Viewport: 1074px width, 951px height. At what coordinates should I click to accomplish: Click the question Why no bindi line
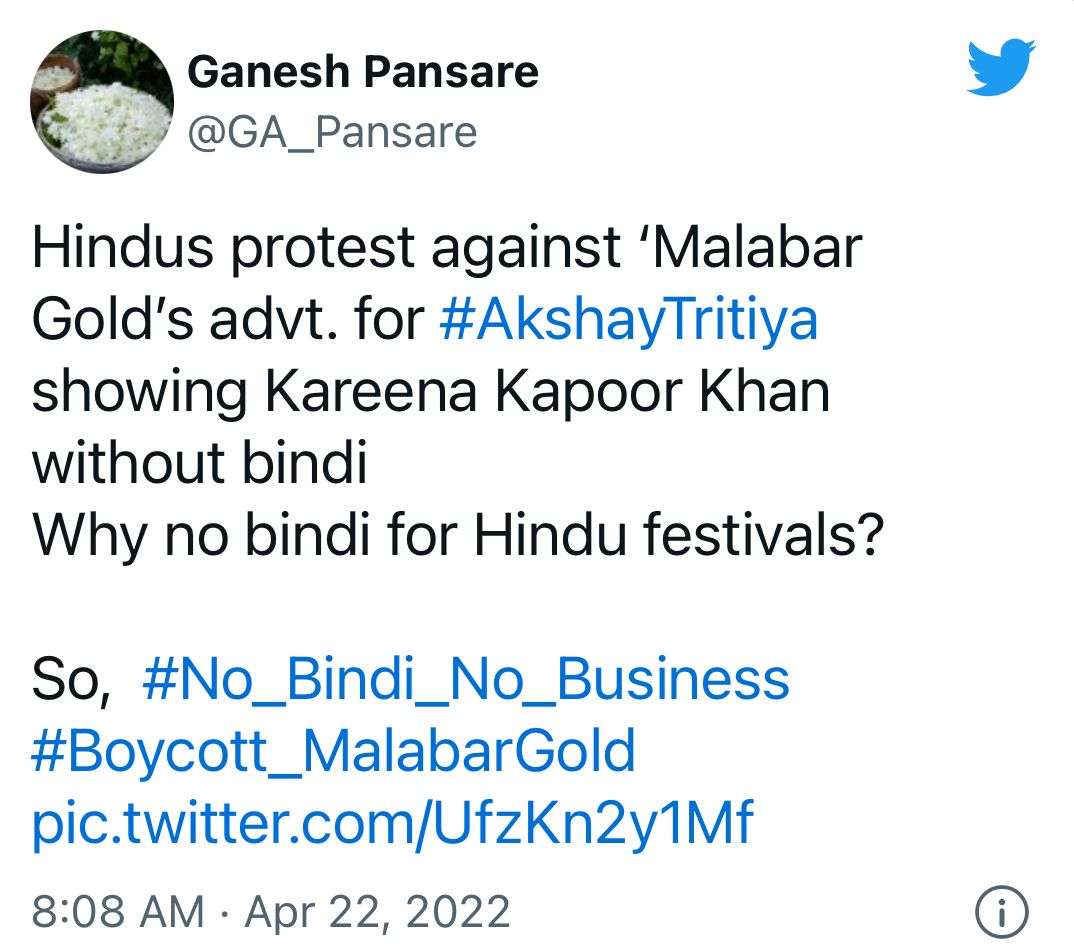[x=459, y=535]
